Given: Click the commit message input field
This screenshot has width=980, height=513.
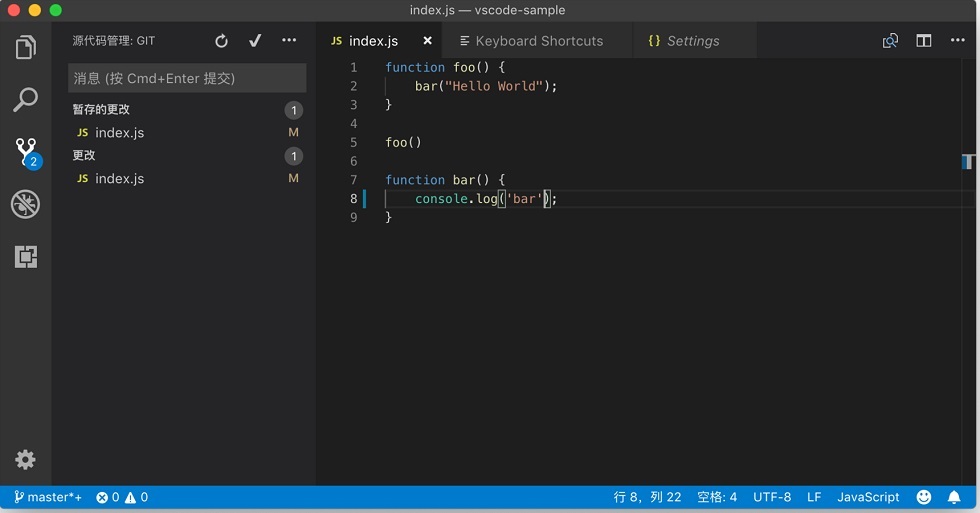Looking at the screenshot, I should [x=187, y=78].
